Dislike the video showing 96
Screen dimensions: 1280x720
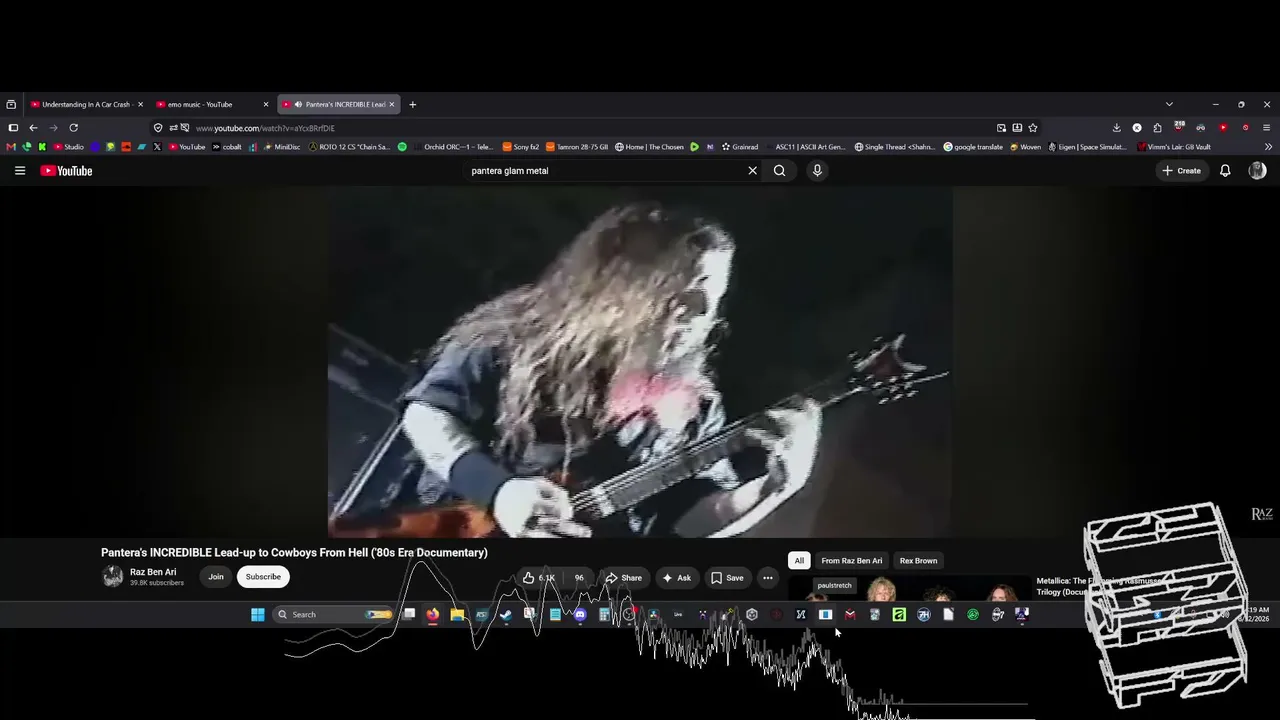click(579, 578)
